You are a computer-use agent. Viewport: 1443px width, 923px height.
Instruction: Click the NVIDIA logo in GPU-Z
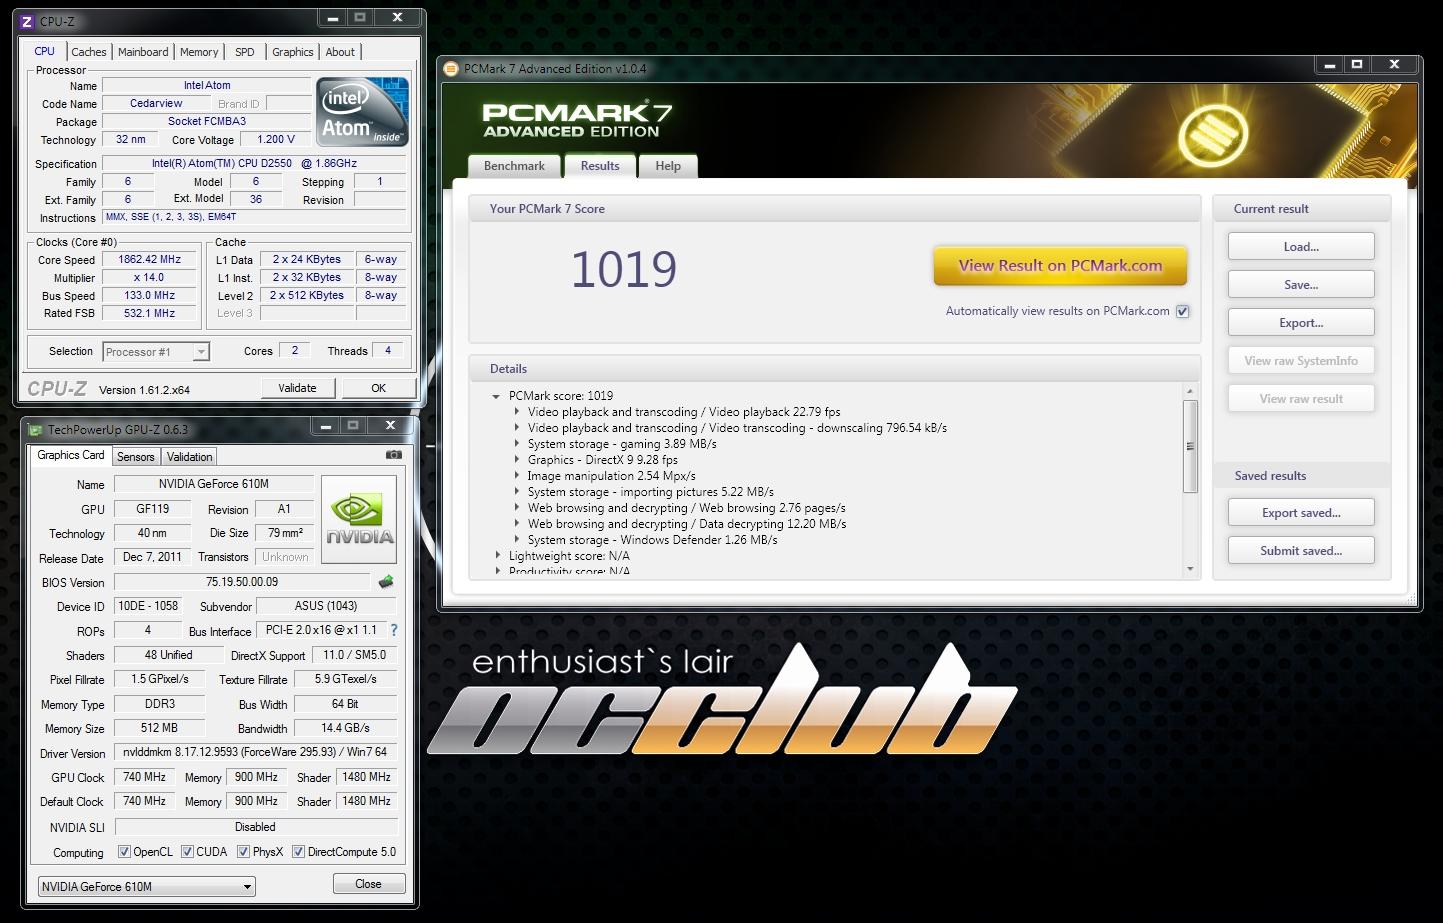click(360, 521)
